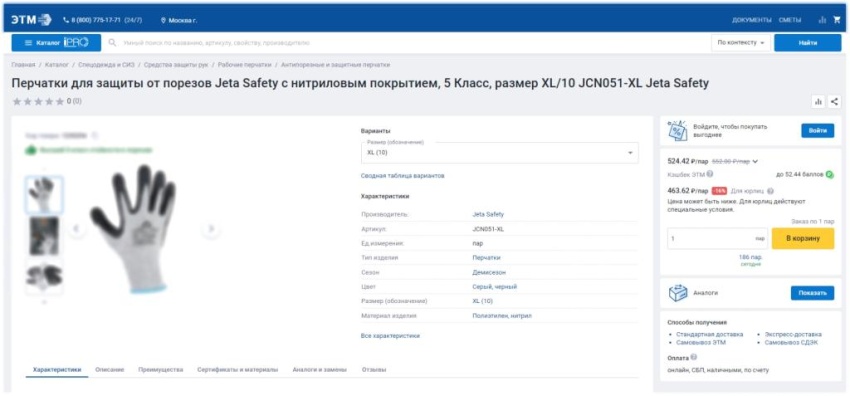Switch to the Описание tab
The image size is (850, 396).
pos(110,369)
